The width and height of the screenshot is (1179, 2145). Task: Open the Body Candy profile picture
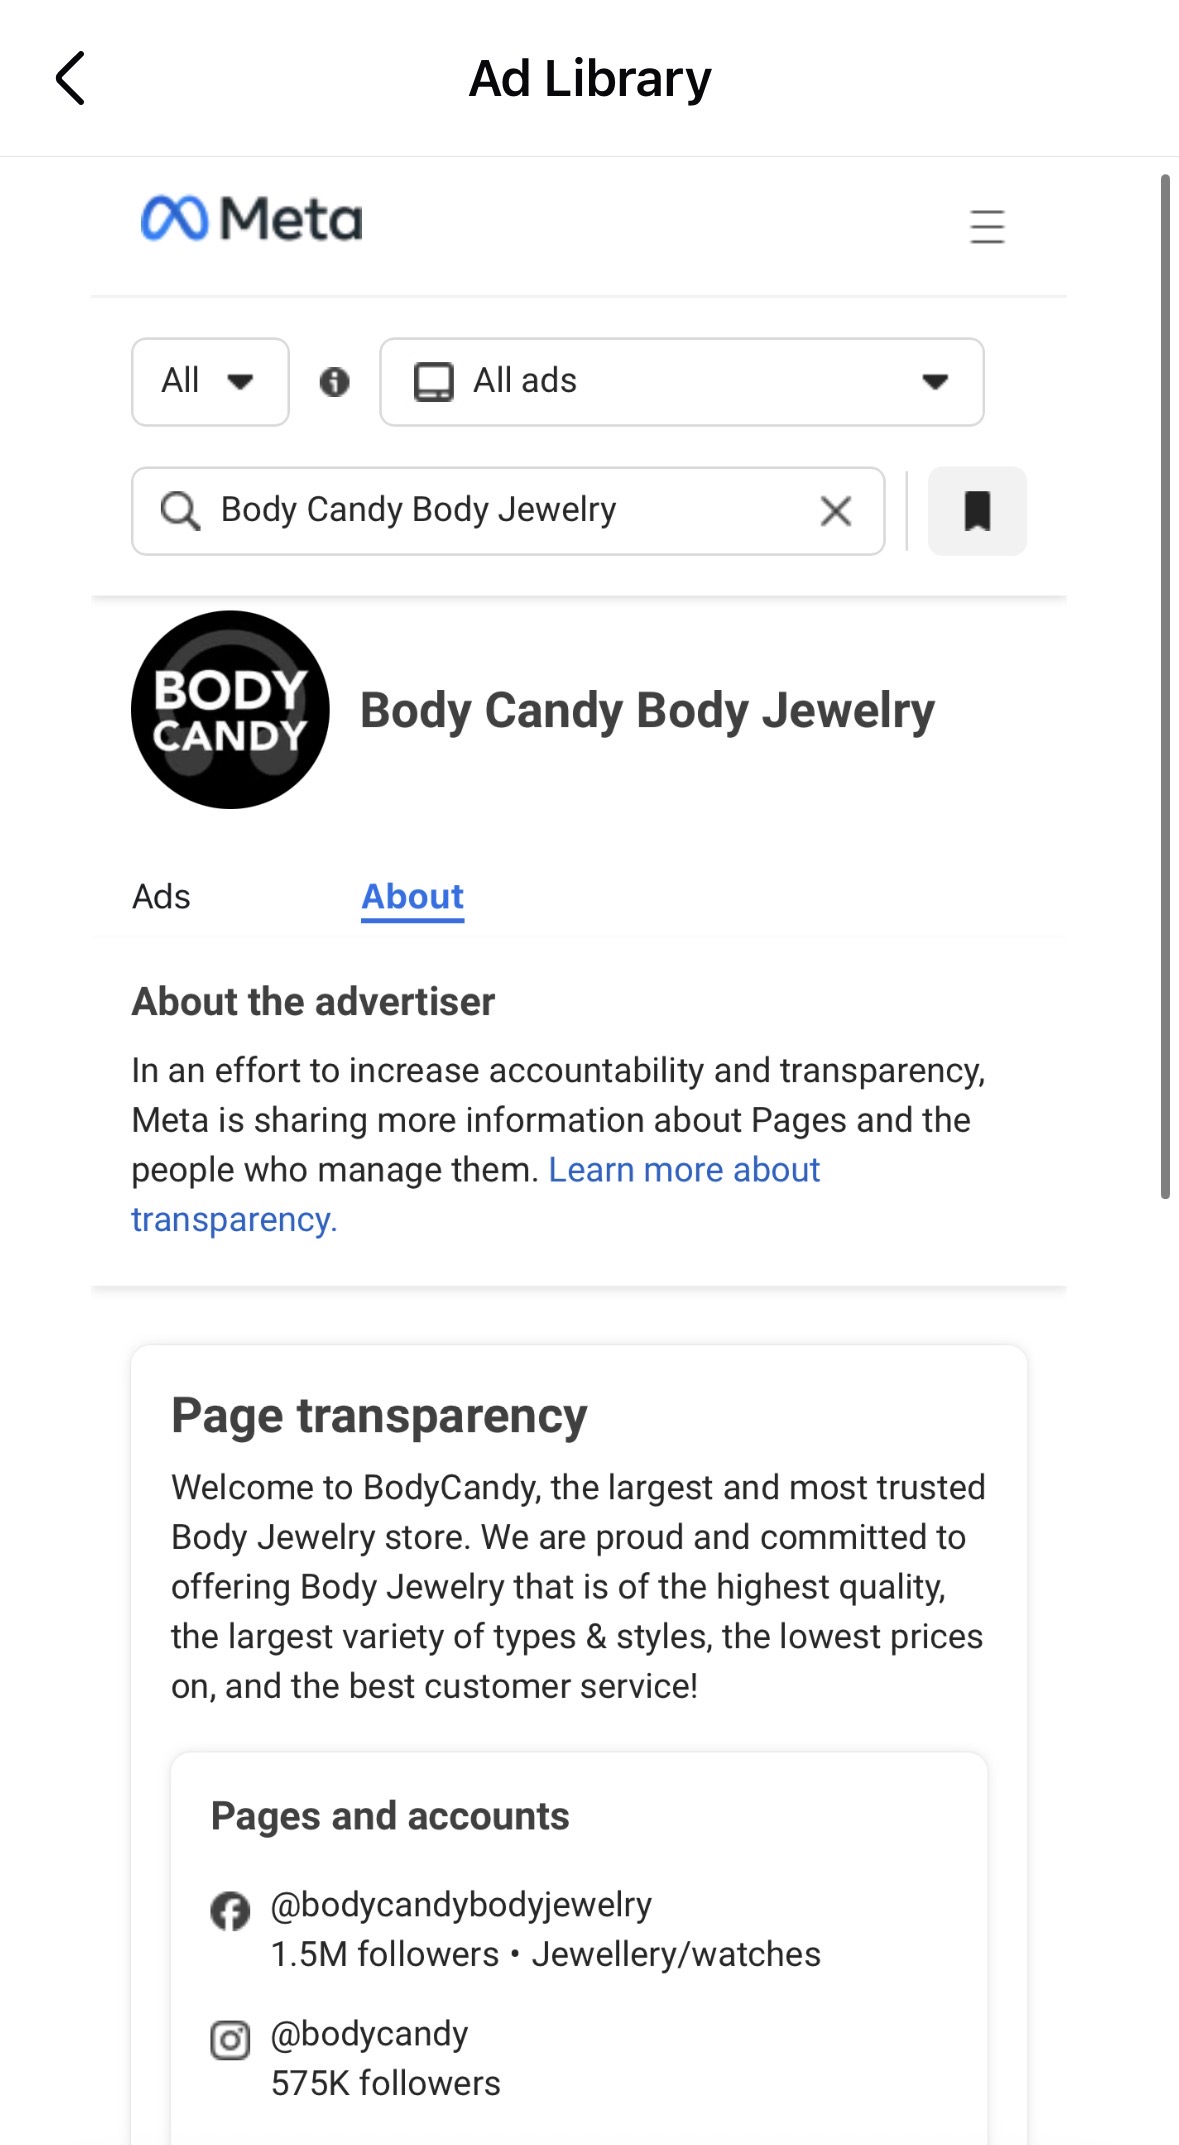230,710
